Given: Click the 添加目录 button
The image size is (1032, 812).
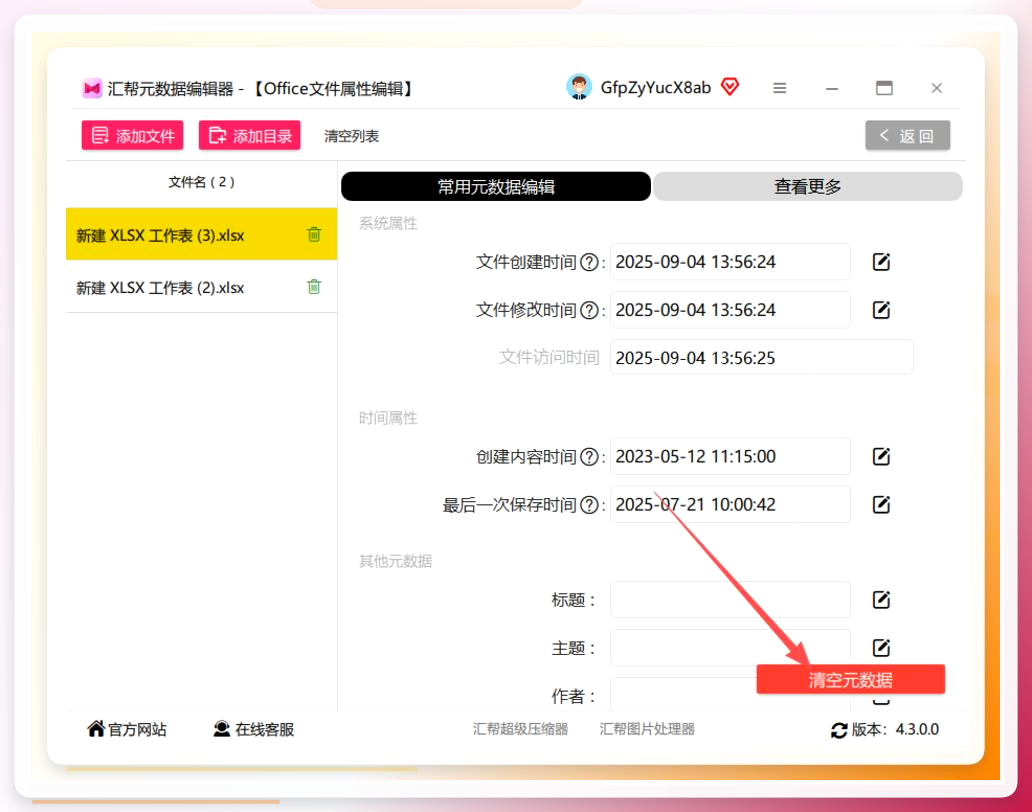Looking at the screenshot, I should pos(249,136).
